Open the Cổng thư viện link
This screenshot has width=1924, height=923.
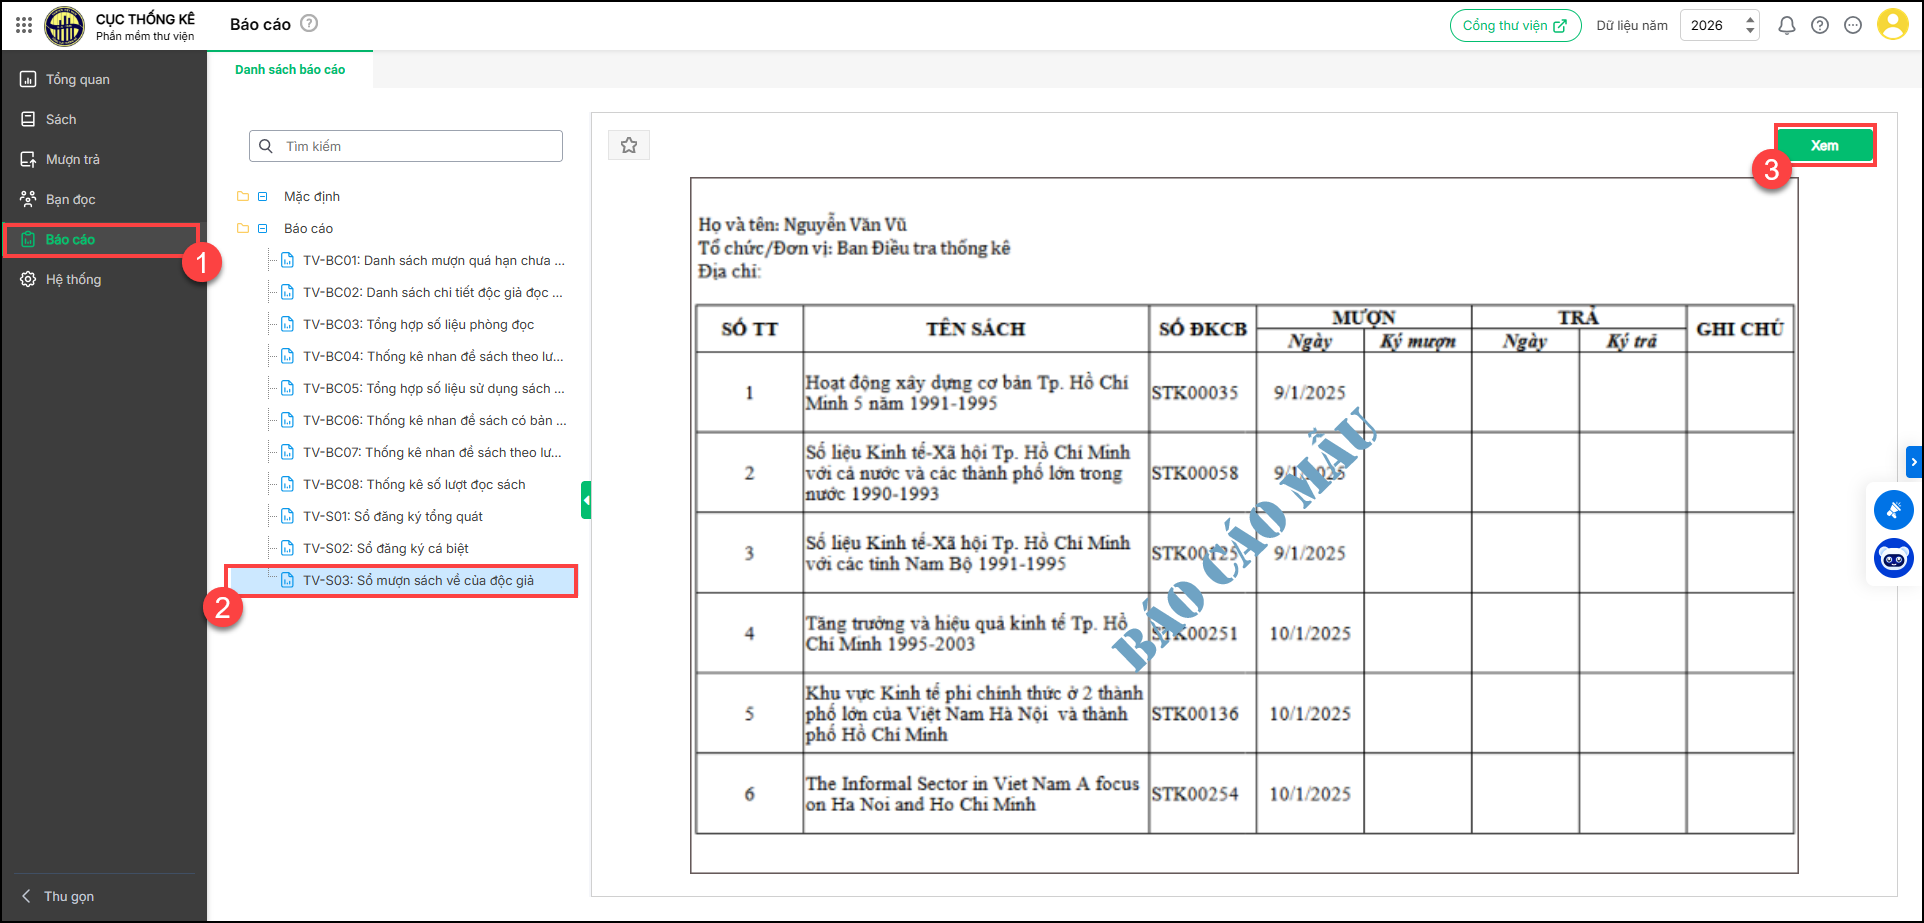click(x=1514, y=26)
